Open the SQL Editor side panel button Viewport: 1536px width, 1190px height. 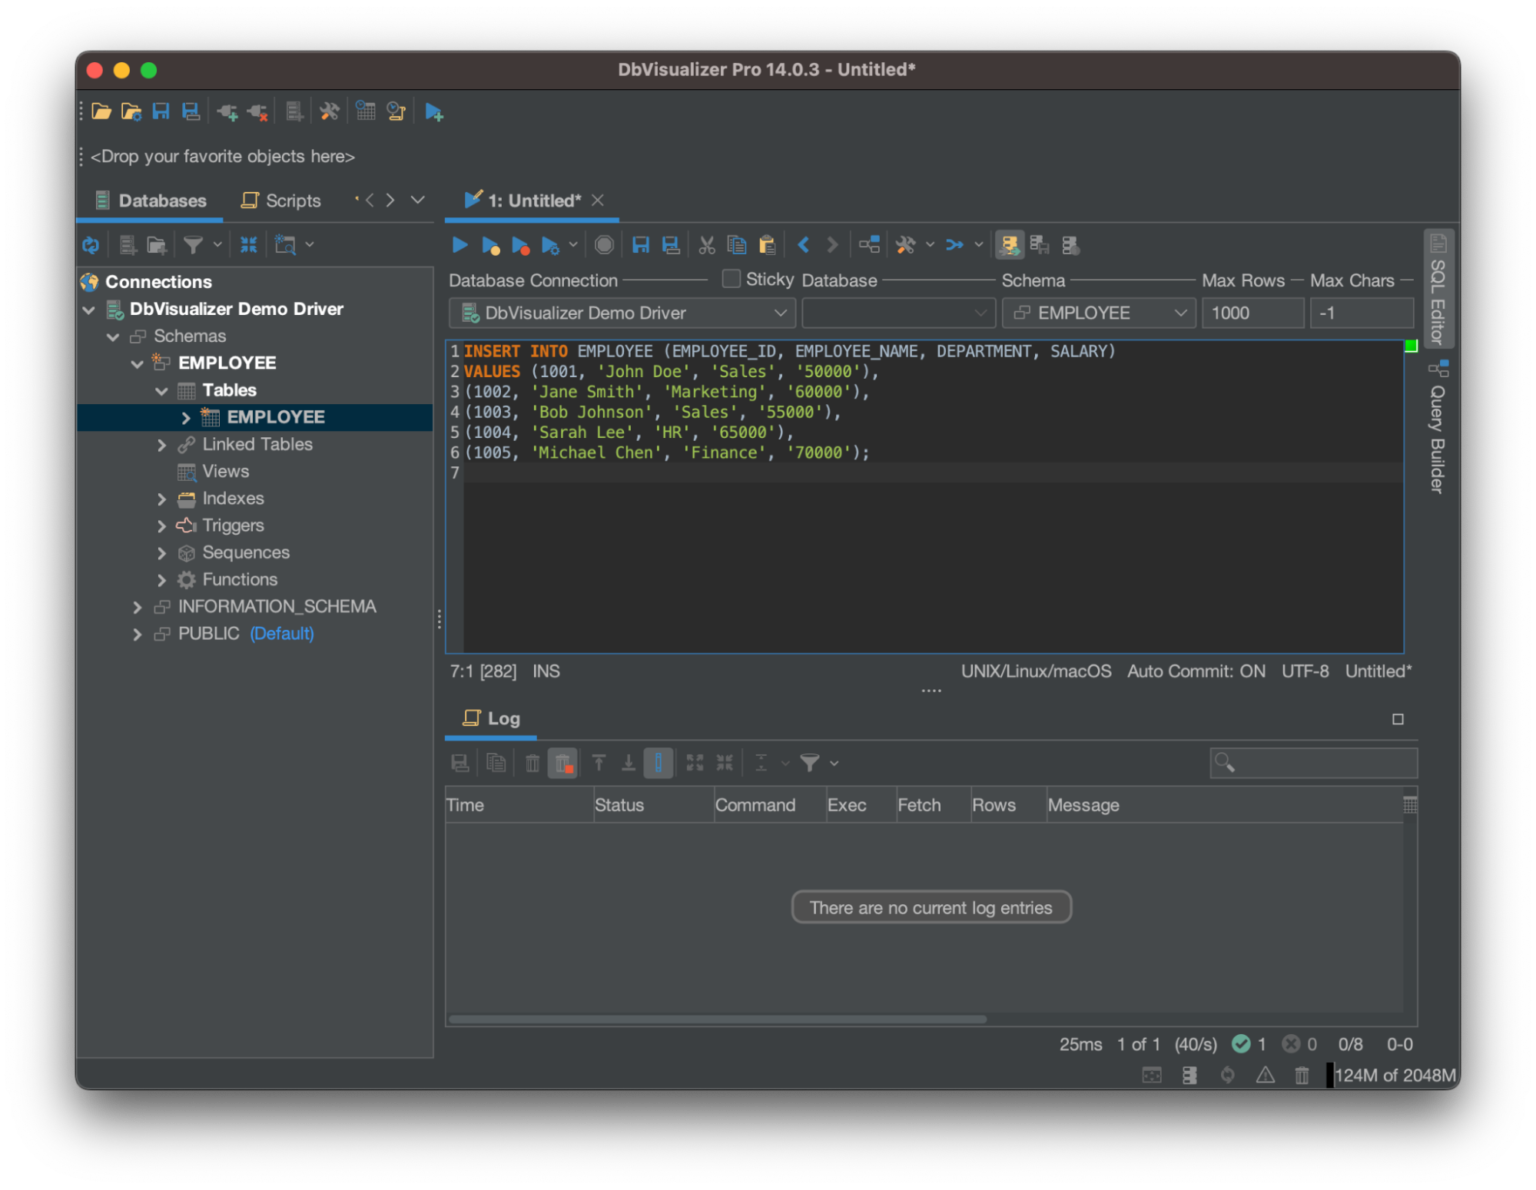pos(1438,290)
